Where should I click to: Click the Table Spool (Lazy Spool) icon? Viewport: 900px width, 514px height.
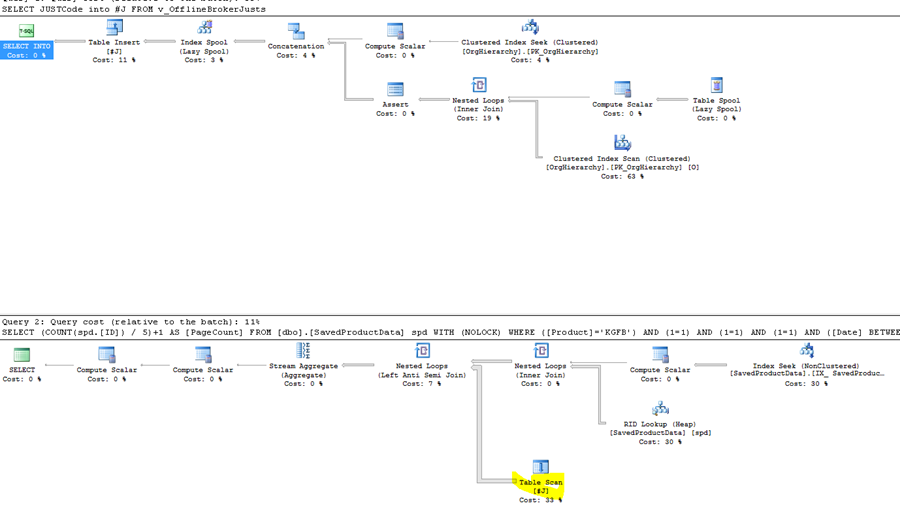point(716,85)
